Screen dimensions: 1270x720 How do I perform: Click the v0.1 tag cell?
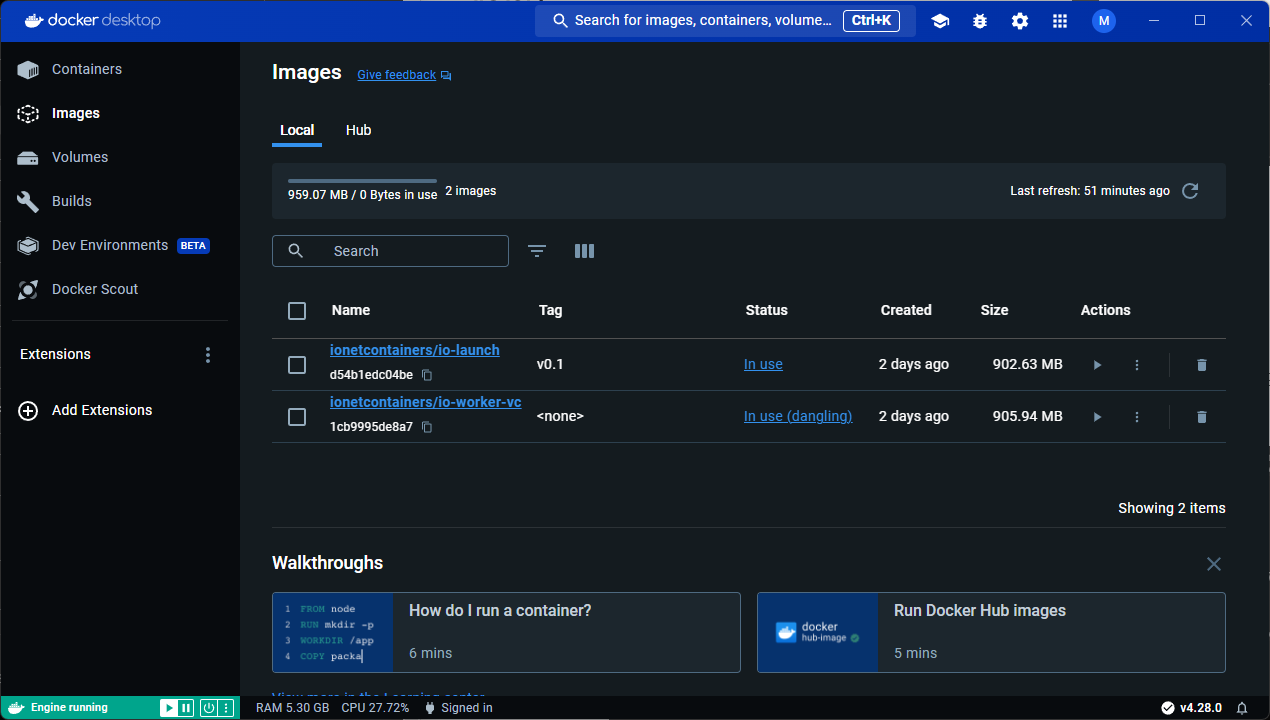click(550, 364)
